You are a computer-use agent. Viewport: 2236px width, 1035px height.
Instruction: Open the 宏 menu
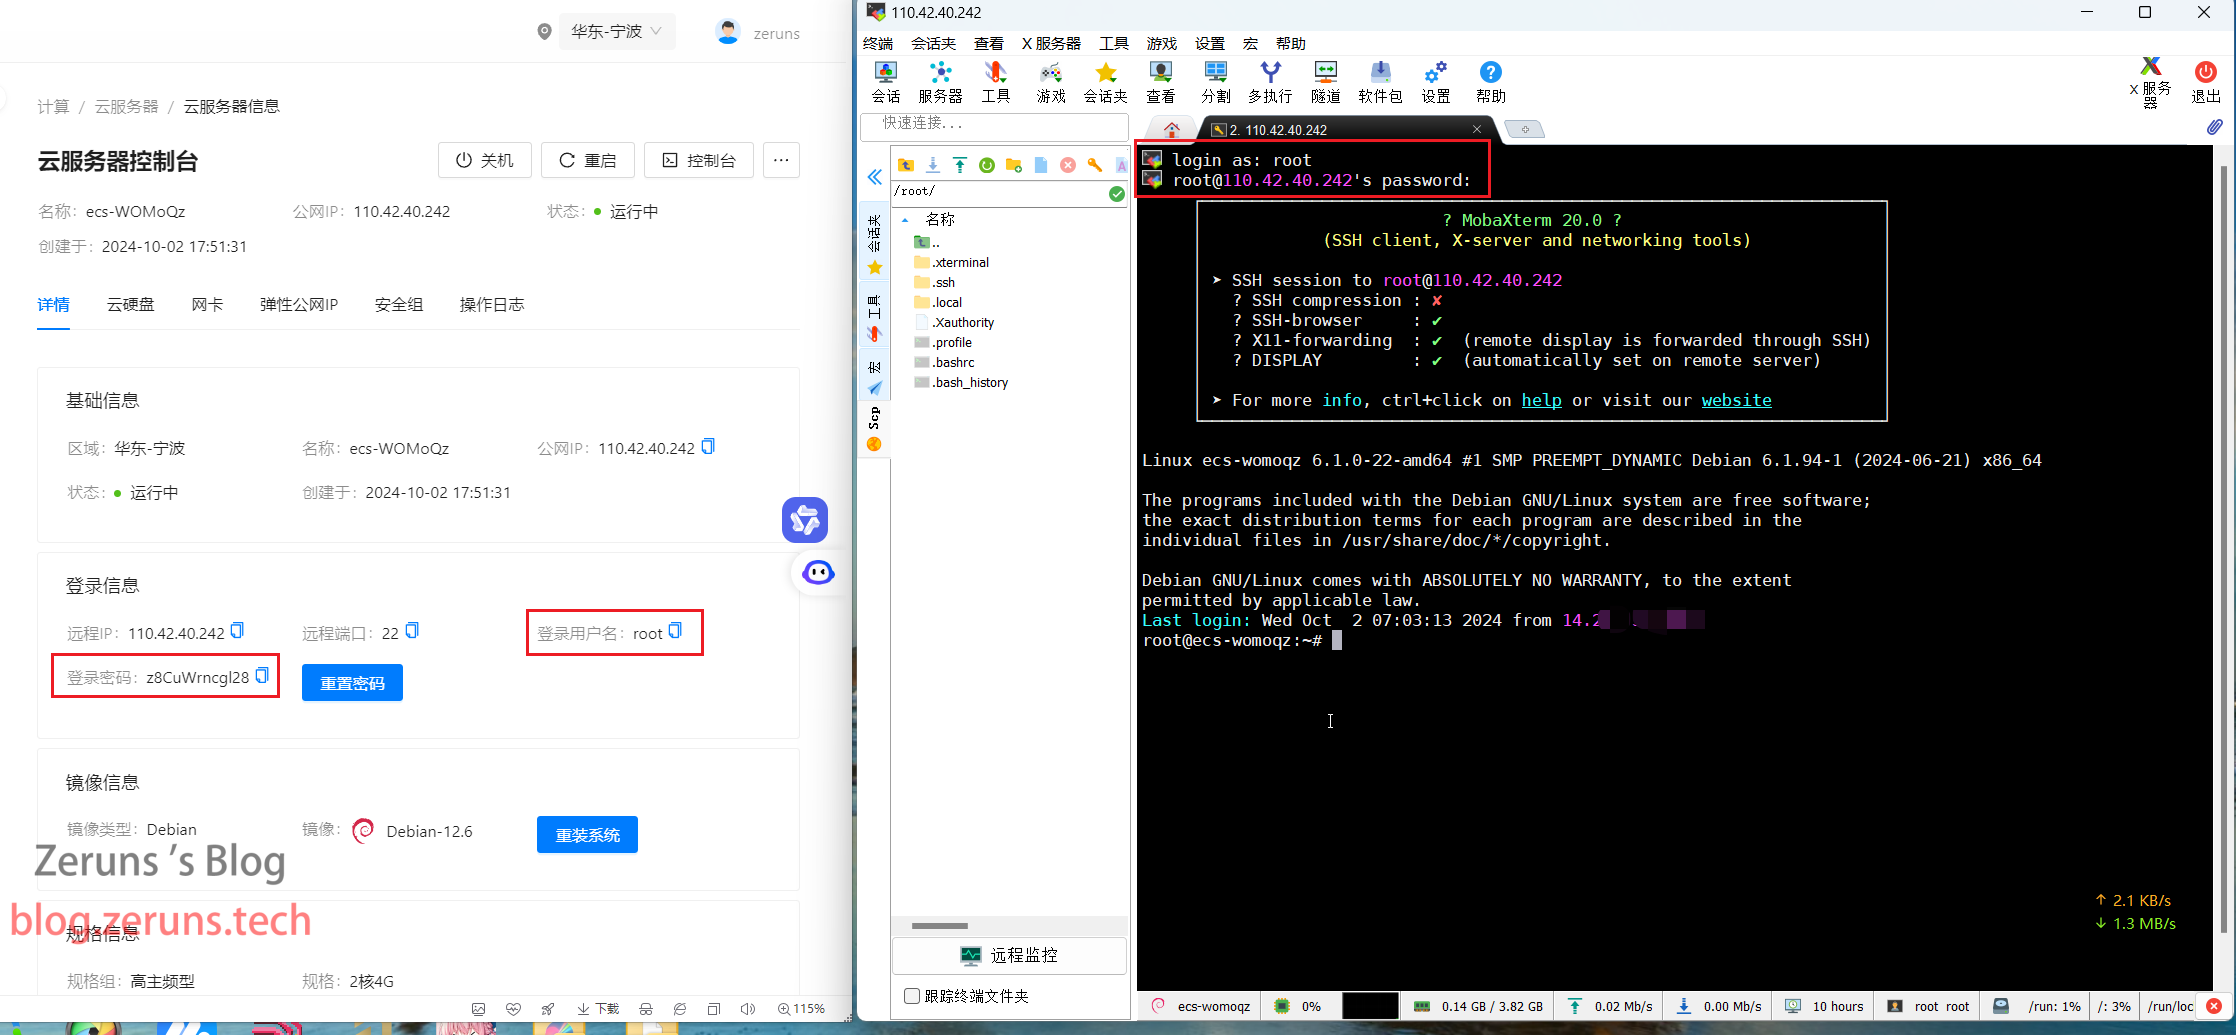1250,43
